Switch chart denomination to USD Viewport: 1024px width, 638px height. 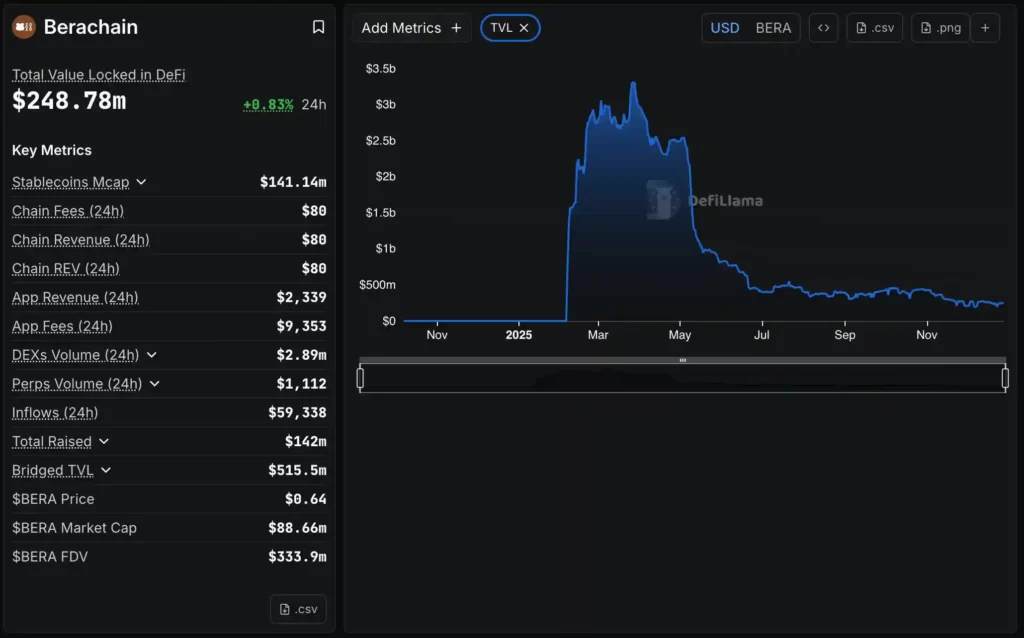click(725, 28)
